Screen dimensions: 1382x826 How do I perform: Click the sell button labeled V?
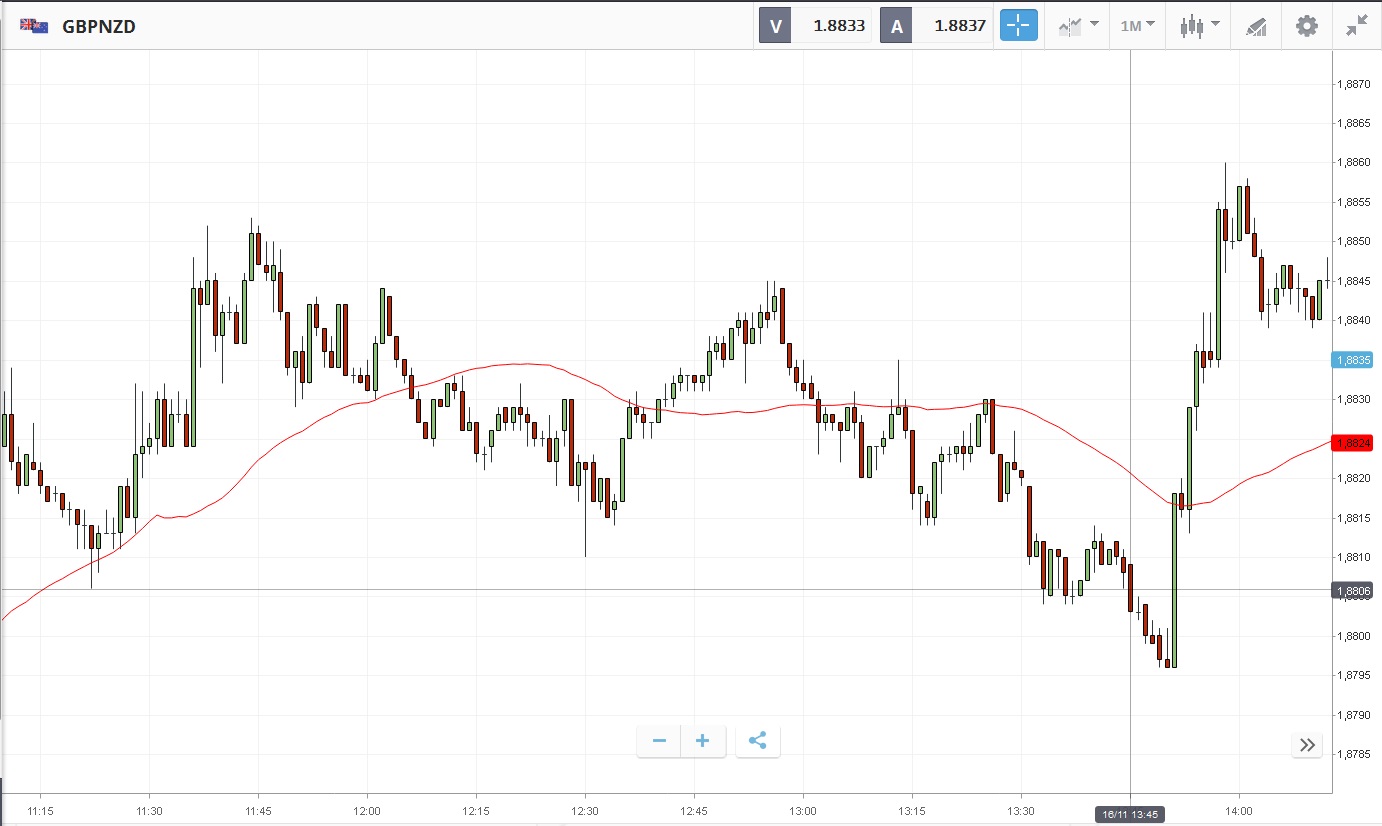775,26
